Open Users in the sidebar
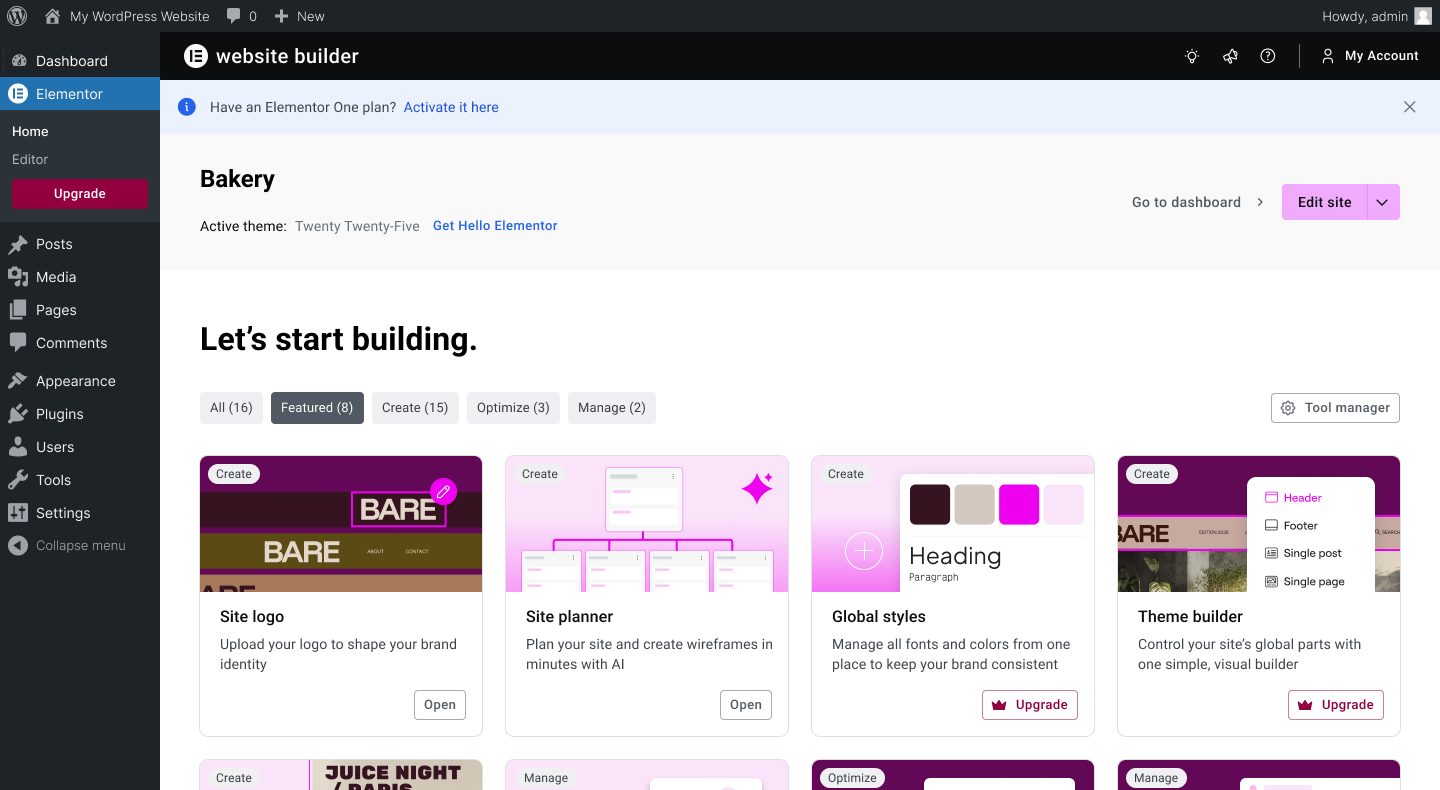The image size is (1440, 790). [80, 447]
